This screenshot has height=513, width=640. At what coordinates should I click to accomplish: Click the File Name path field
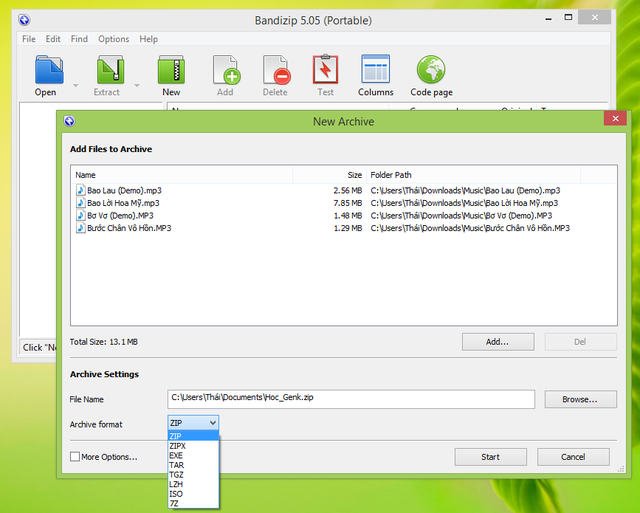(x=351, y=399)
